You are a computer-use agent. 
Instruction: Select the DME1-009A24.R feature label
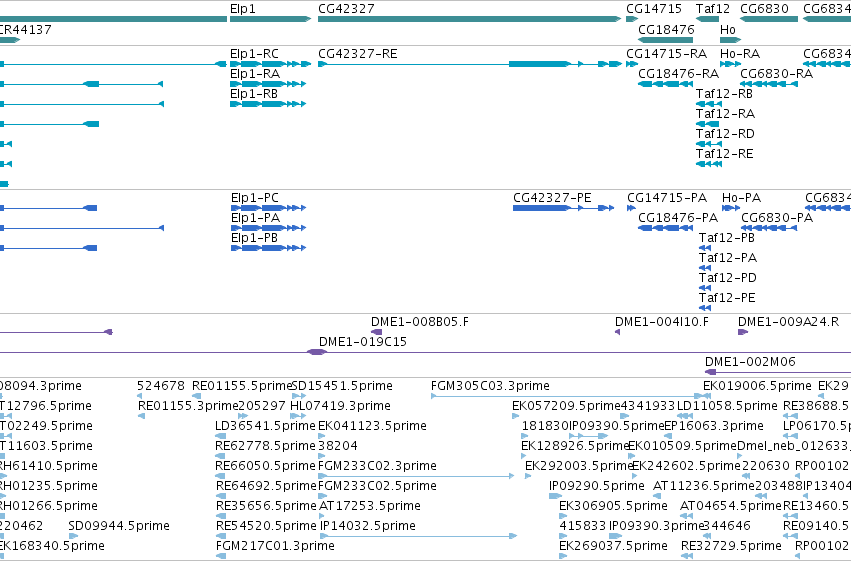[x=789, y=322]
